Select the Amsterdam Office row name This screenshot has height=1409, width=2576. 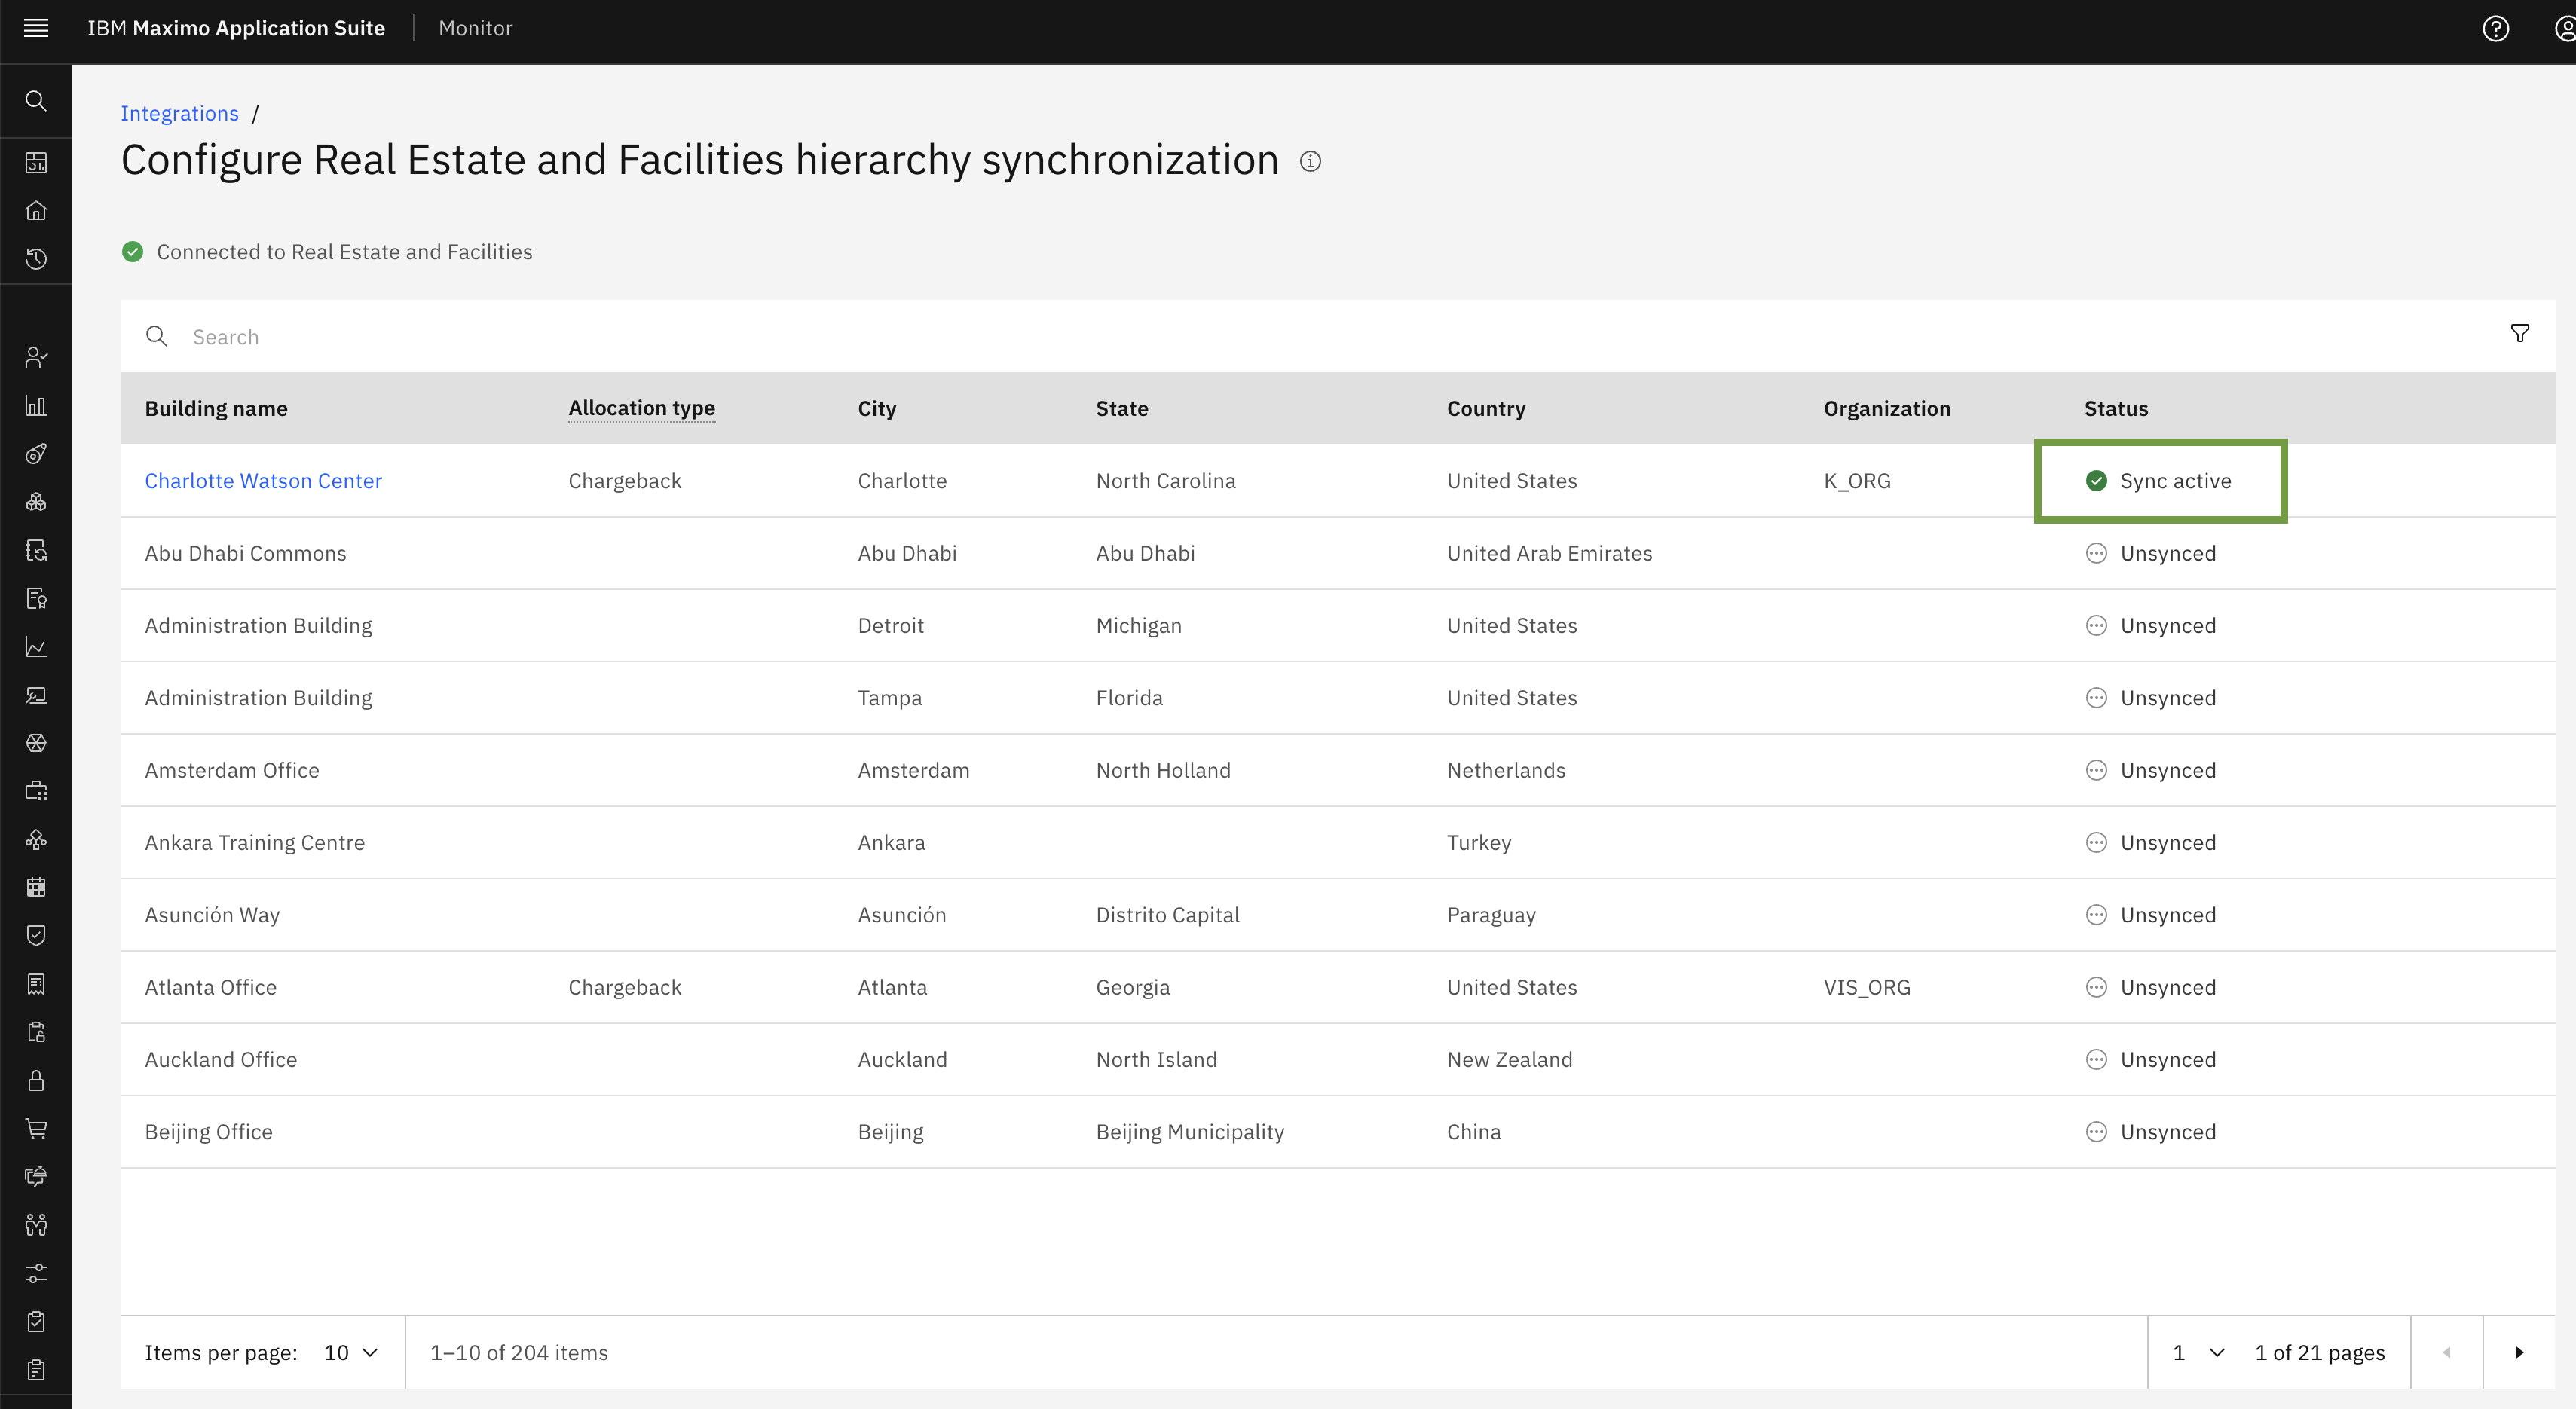point(232,770)
